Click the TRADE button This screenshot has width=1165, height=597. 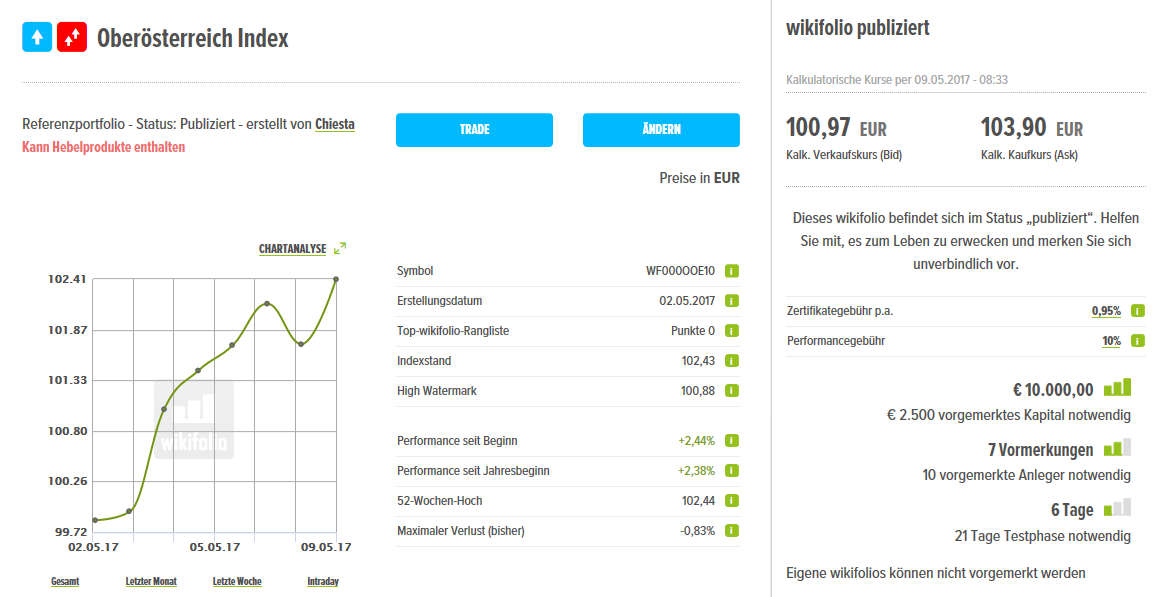[474, 130]
